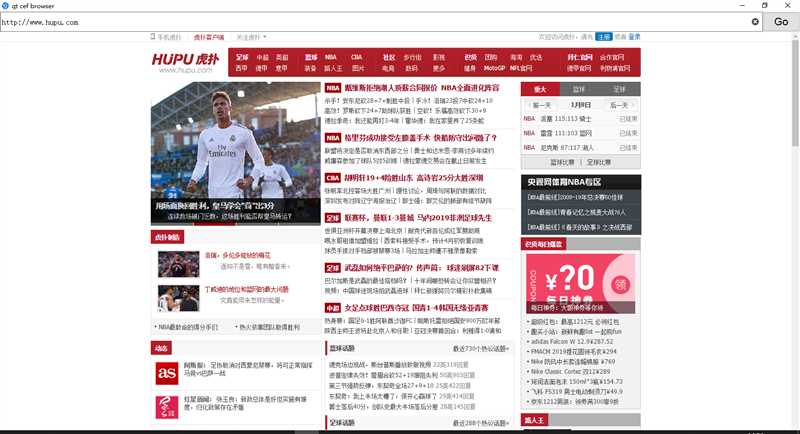
Task: Go to 后一天 in the scores widget
Action: click(619, 105)
